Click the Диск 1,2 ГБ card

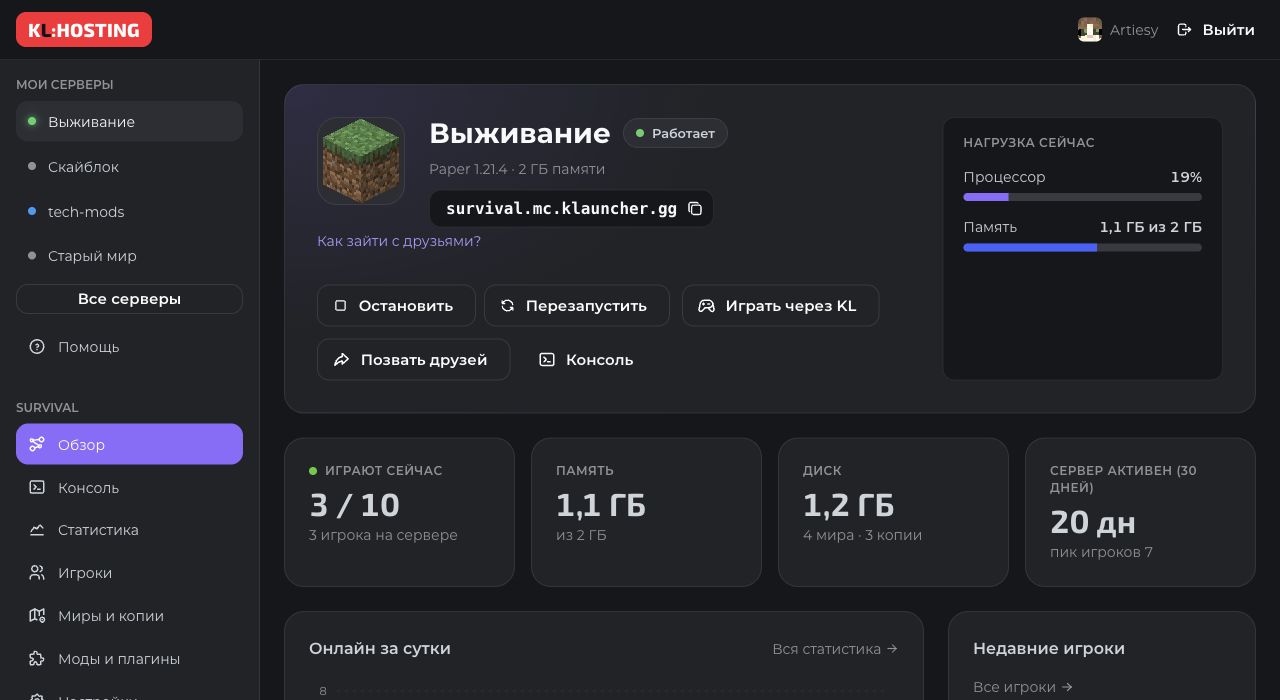coord(893,512)
